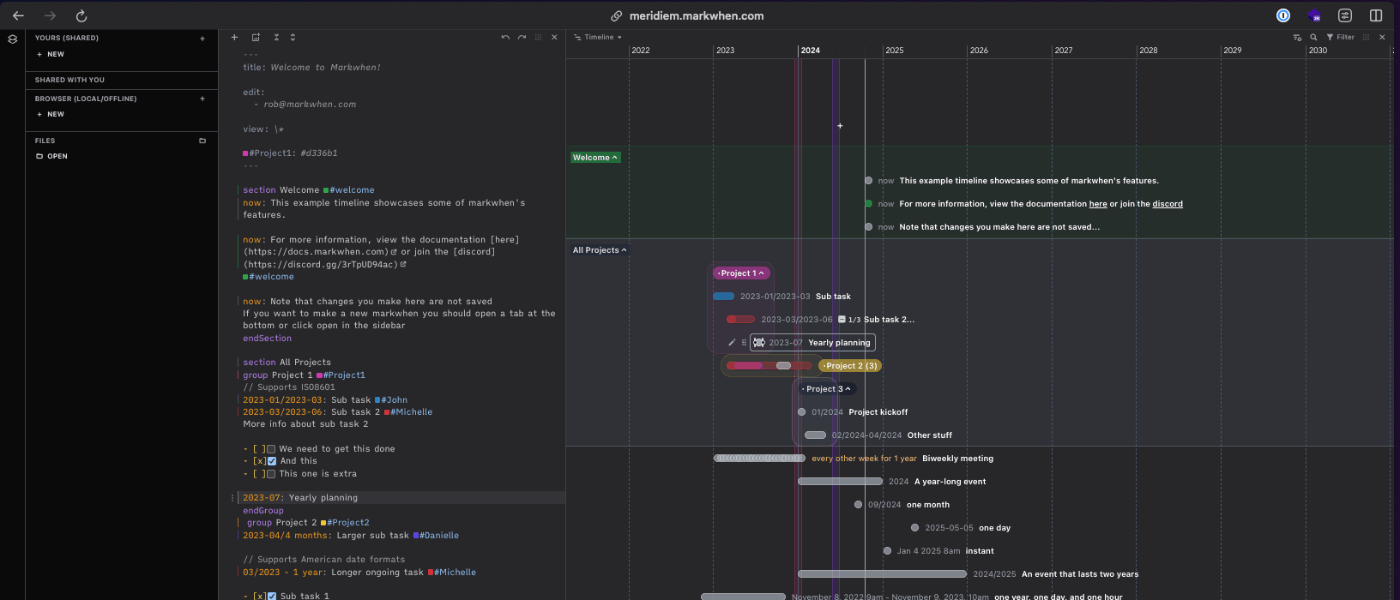Screen dimensions: 1400x600
Task: Open search in the timeline toolbar
Action: tap(1313, 37)
